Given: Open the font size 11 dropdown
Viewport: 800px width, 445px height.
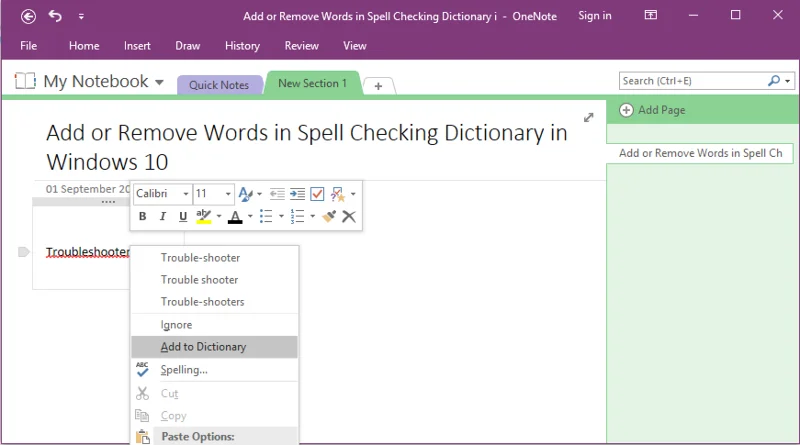Looking at the screenshot, I should point(228,194).
